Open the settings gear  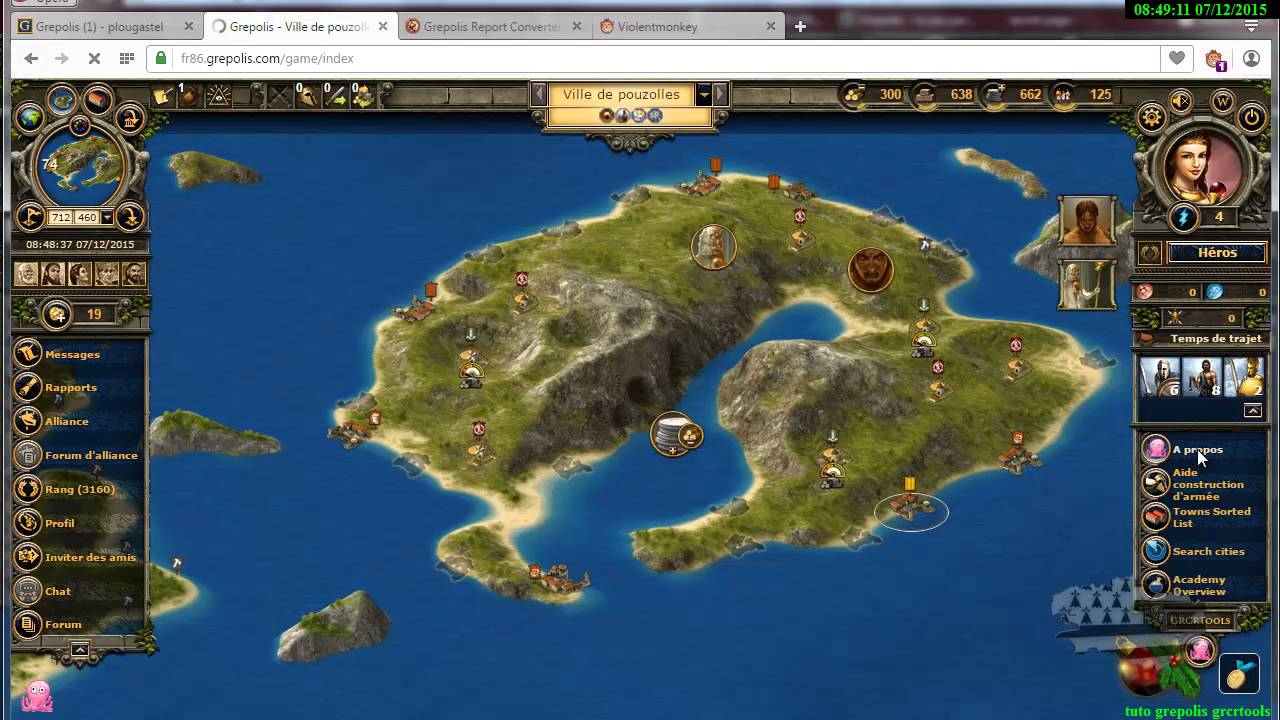point(1152,118)
